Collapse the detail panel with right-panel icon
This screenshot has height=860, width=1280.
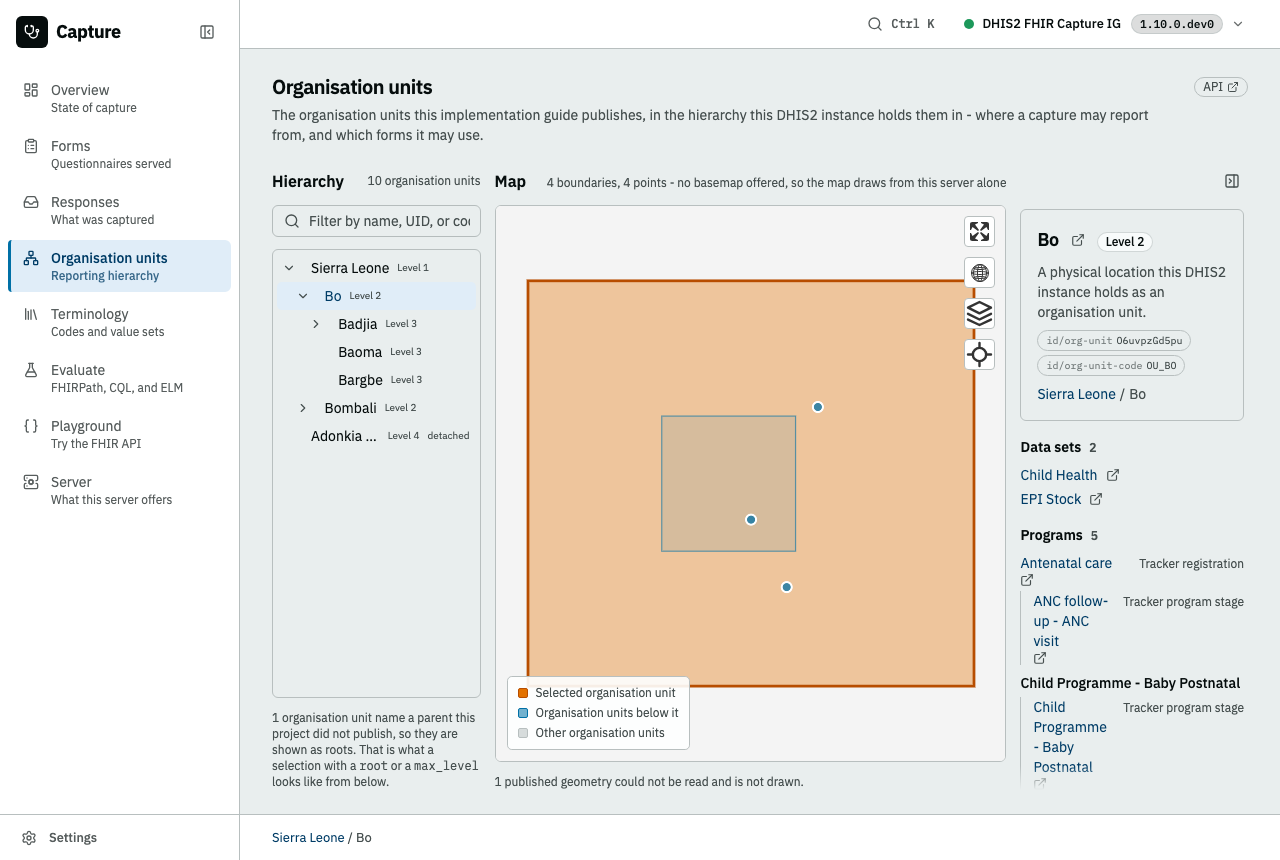tap(1232, 181)
